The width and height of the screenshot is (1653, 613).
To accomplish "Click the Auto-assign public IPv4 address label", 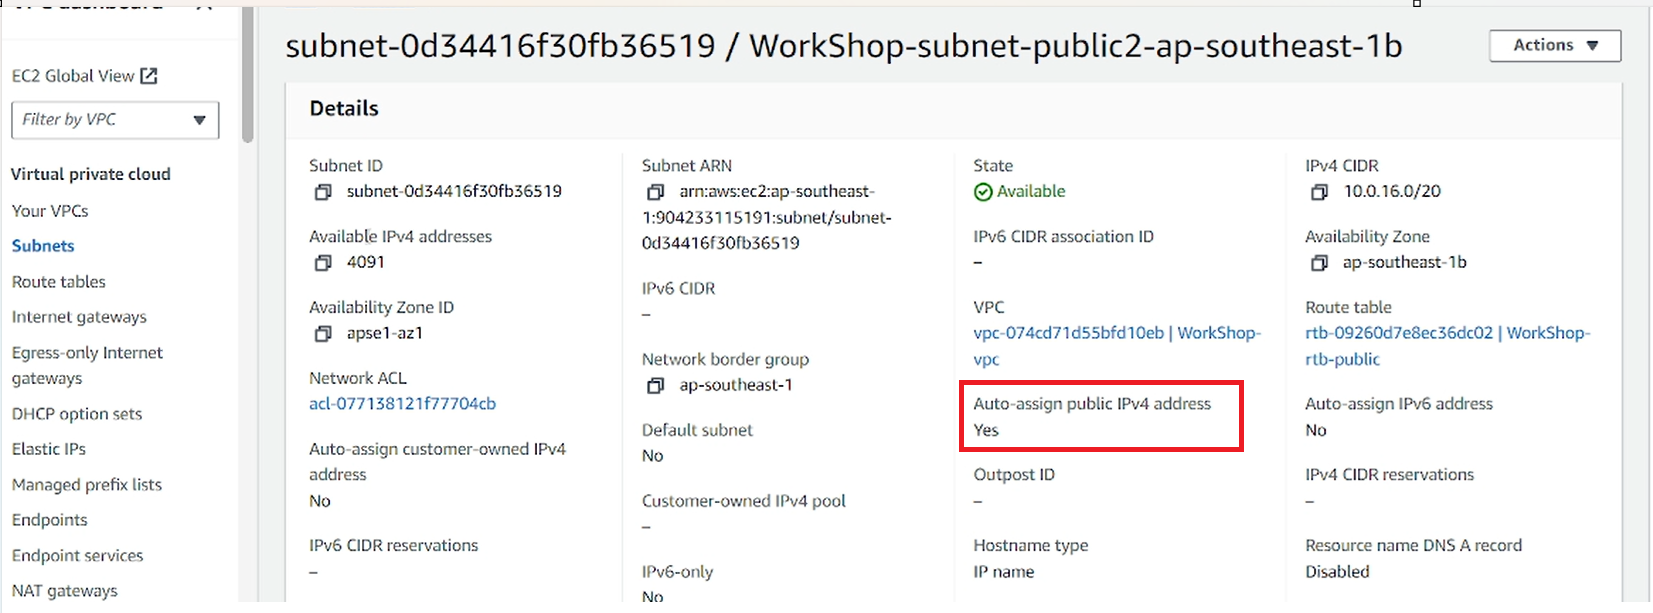I will (1092, 404).
